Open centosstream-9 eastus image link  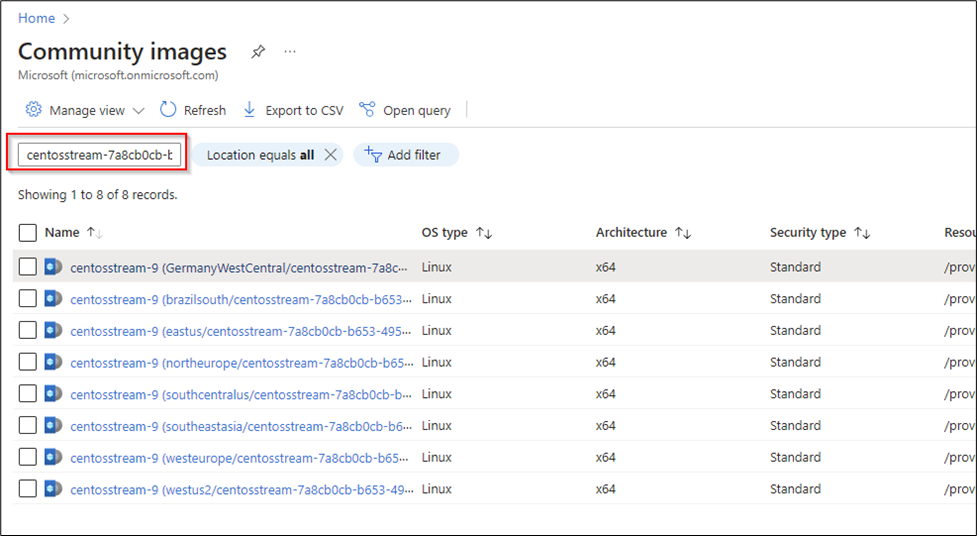pyautogui.click(x=241, y=332)
